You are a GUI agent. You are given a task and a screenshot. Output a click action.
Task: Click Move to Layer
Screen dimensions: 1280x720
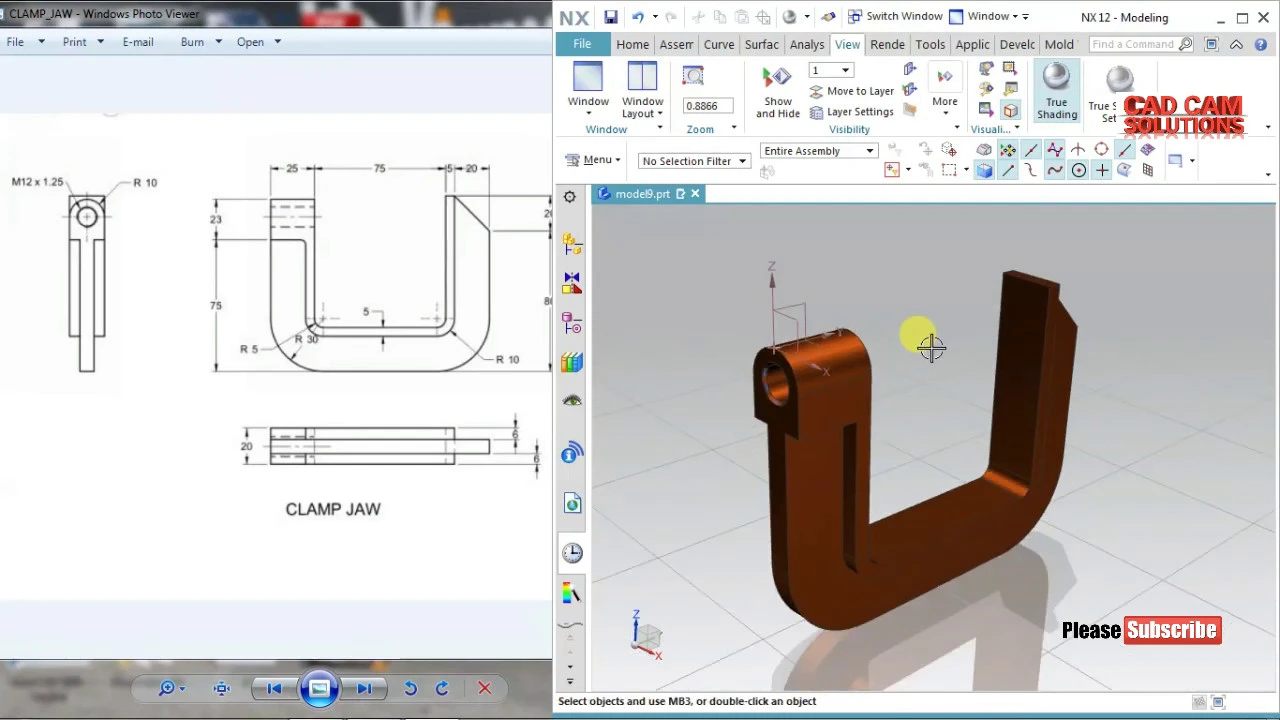[851, 91]
